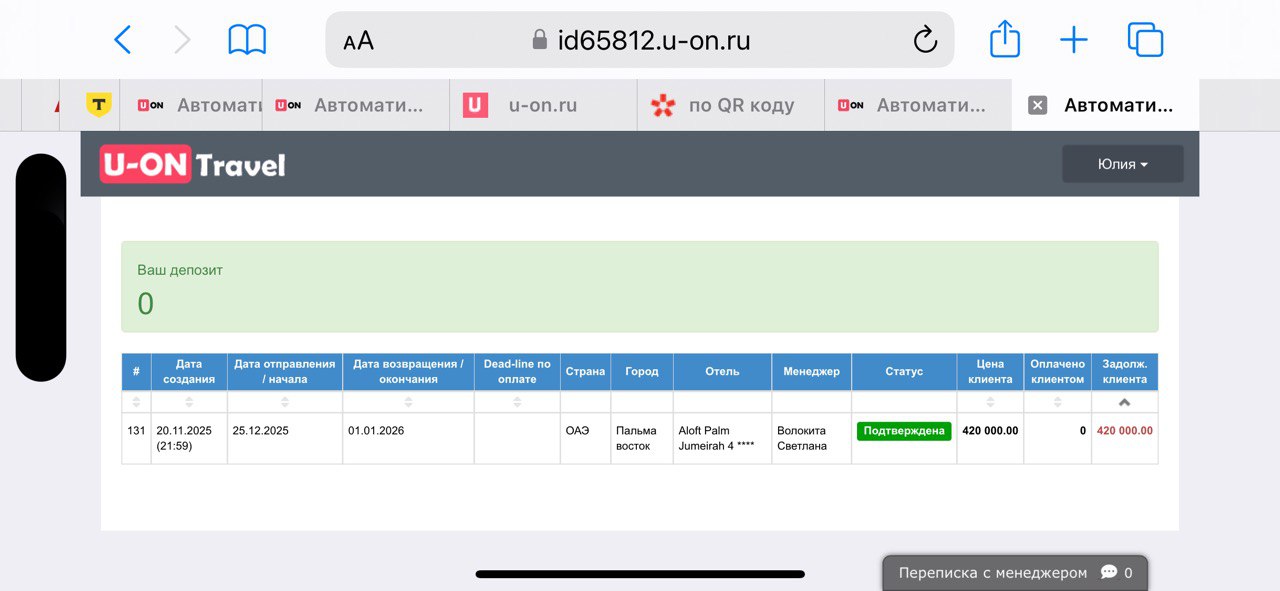
Task: Reverse sorting of 'Задолж. клиента' column
Action: (x=1124, y=402)
